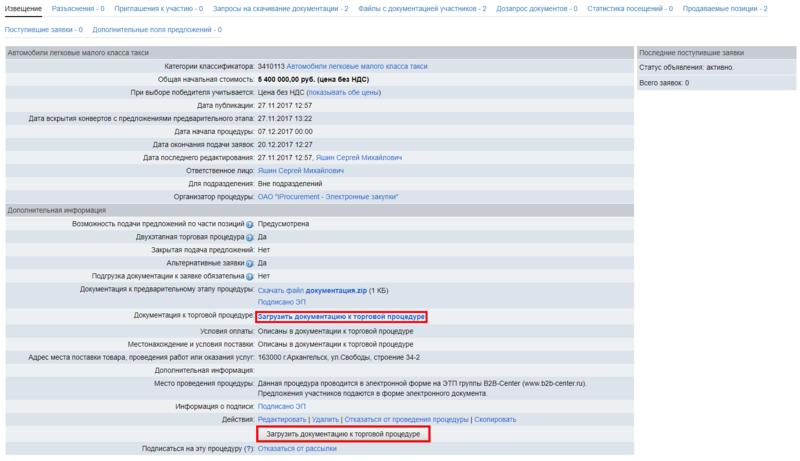Click the 'Скопировать' action link
Viewport: 800px width, 461px height.
tap(495, 420)
